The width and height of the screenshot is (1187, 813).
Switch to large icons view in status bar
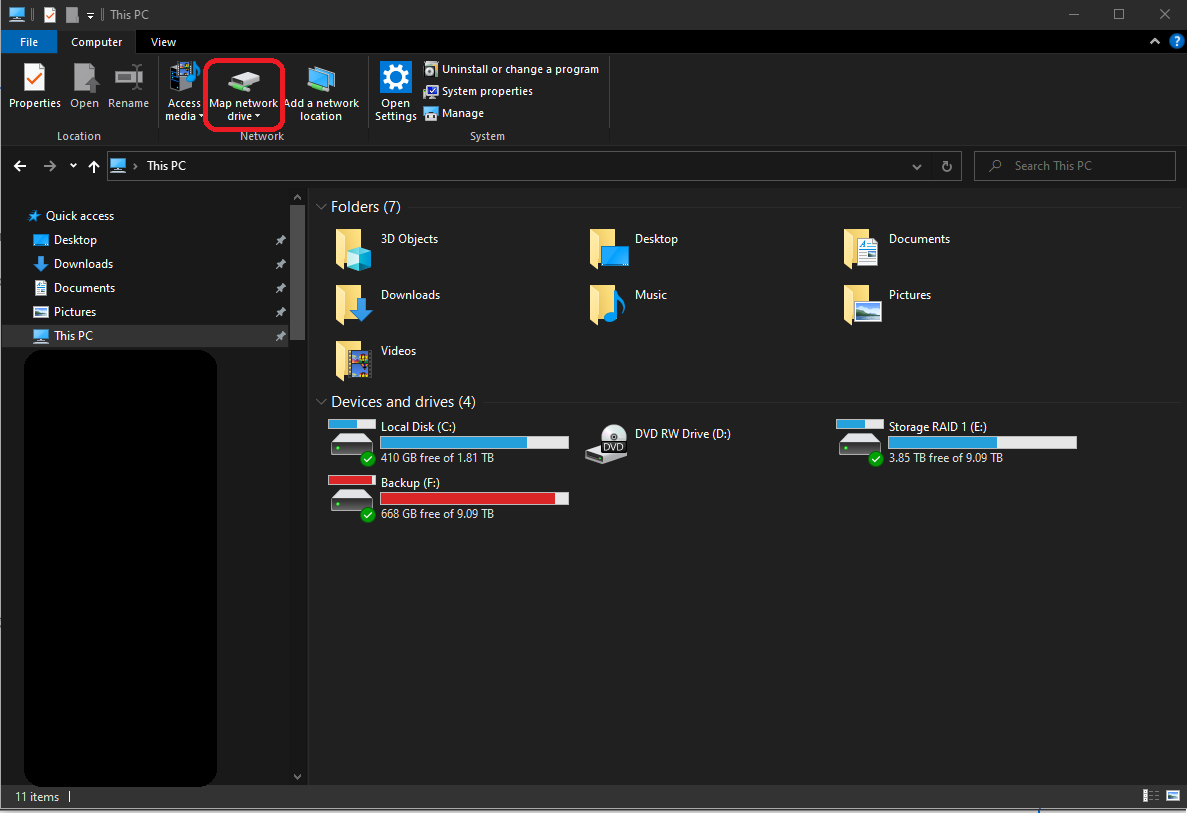click(1172, 796)
